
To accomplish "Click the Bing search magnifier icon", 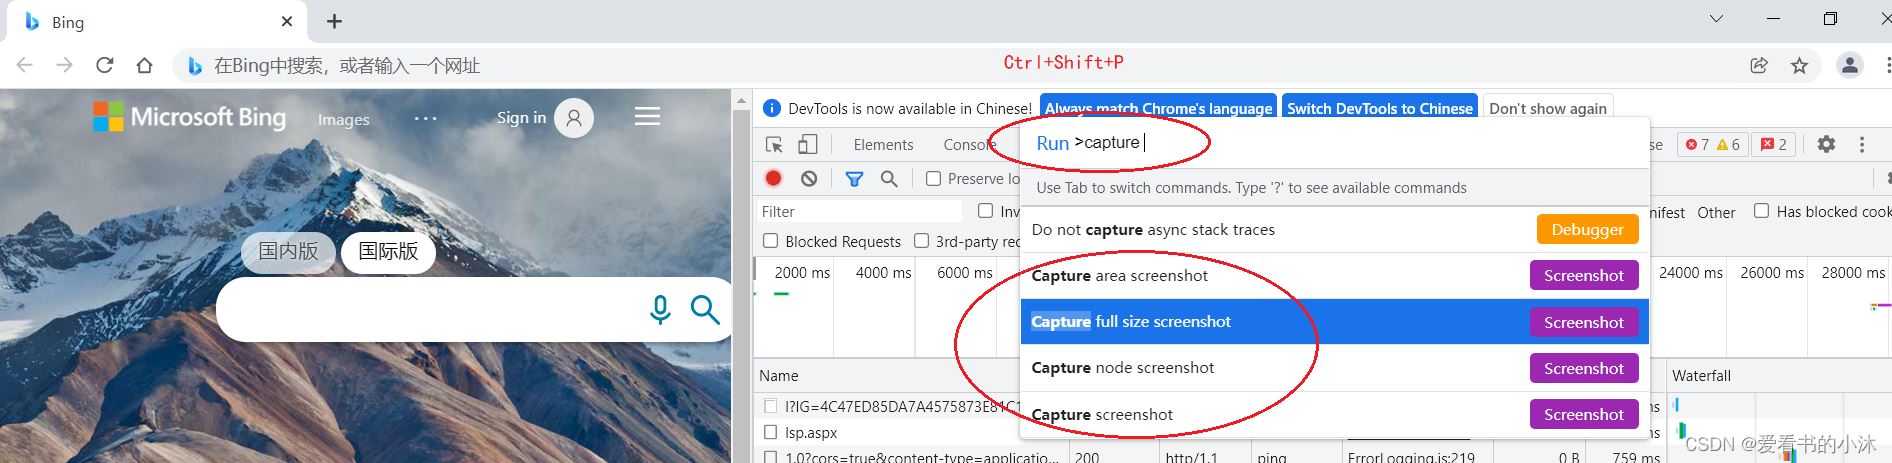I will pyautogui.click(x=705, y=310).
